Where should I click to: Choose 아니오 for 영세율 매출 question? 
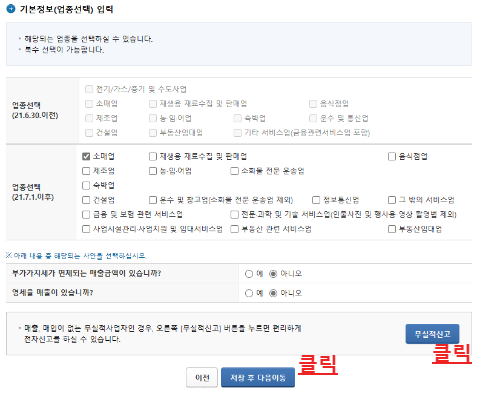point(273,293)
